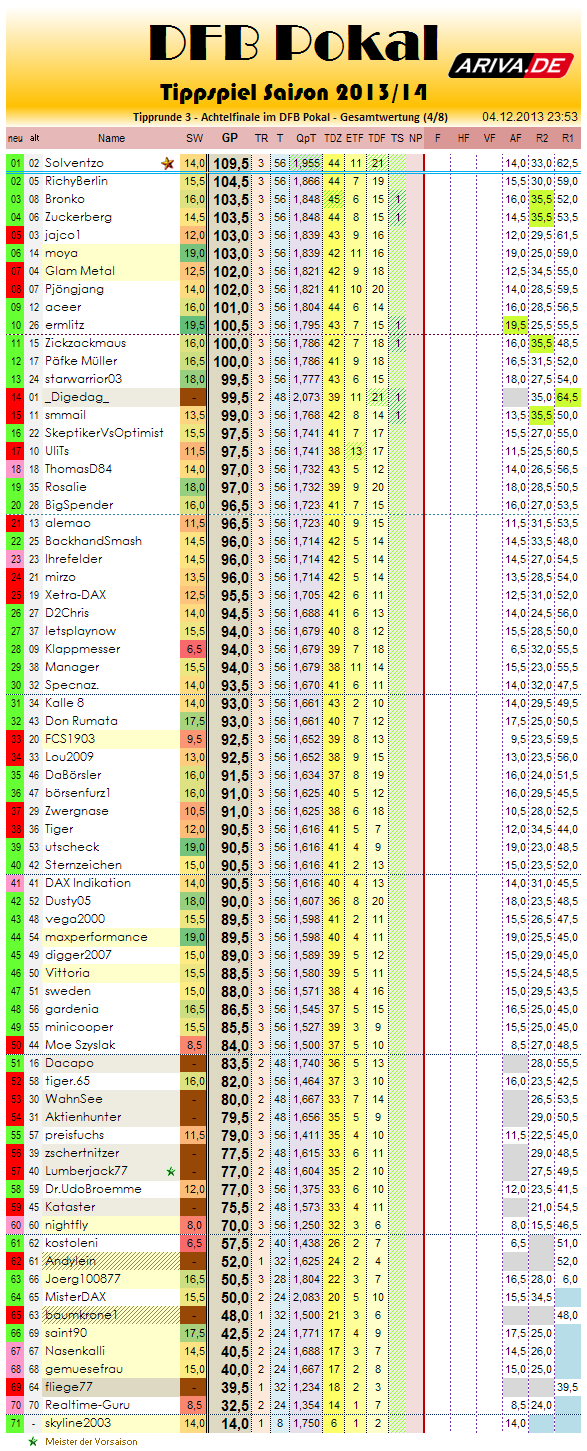The height and width of the screenshot is (1451, 587).
Task: Select the name 'Moe Szyslak'
Action: click(82, 1045)
